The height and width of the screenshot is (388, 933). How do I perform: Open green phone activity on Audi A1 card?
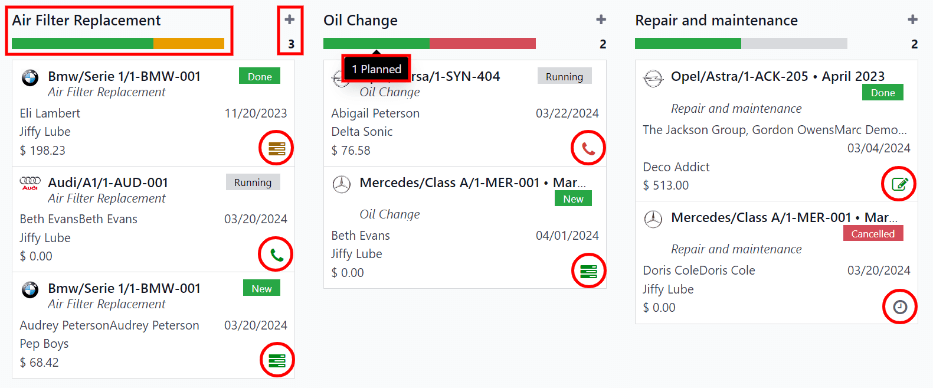tap(277, 256)
